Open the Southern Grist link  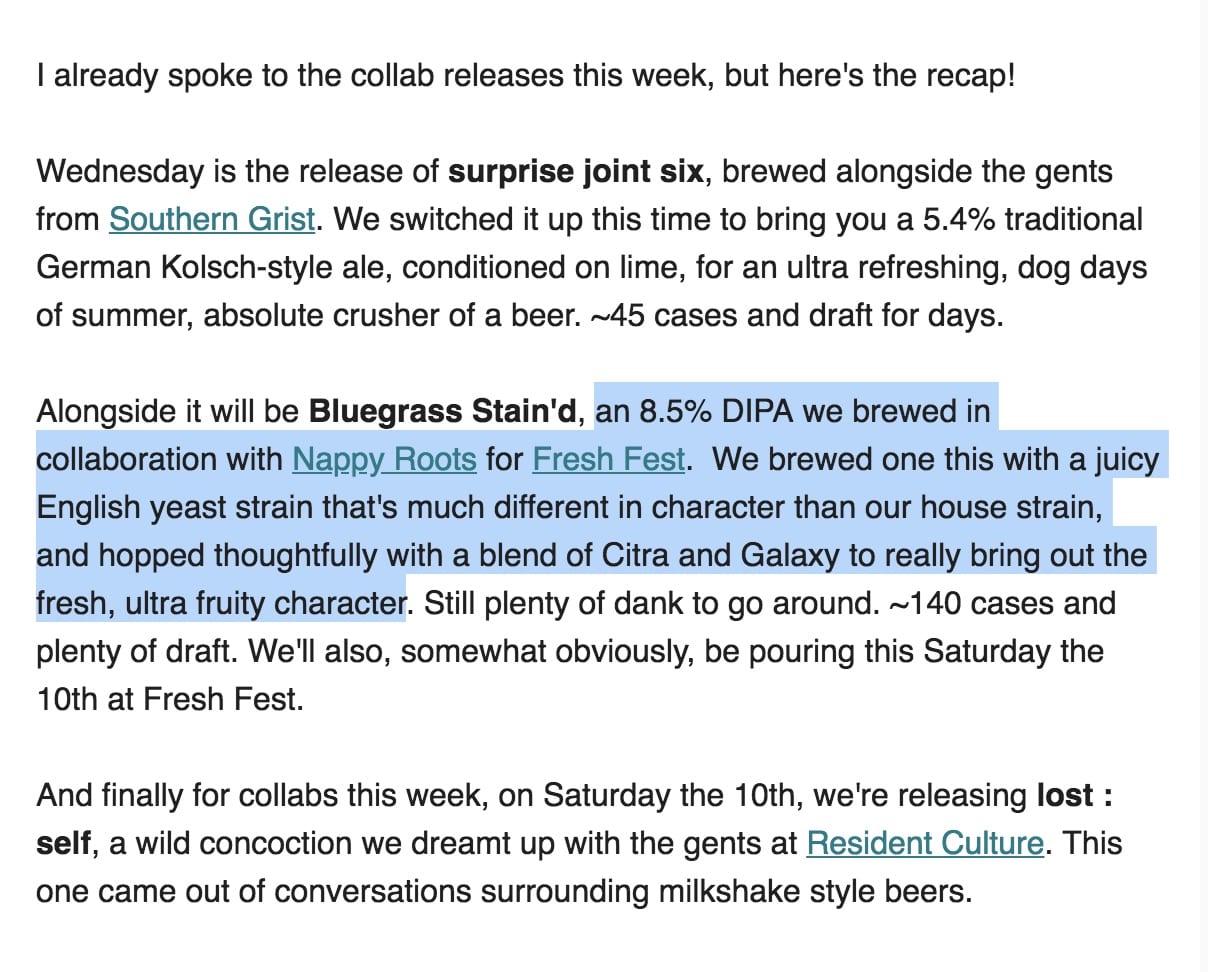pyautogui.click(x=212, y=219)
